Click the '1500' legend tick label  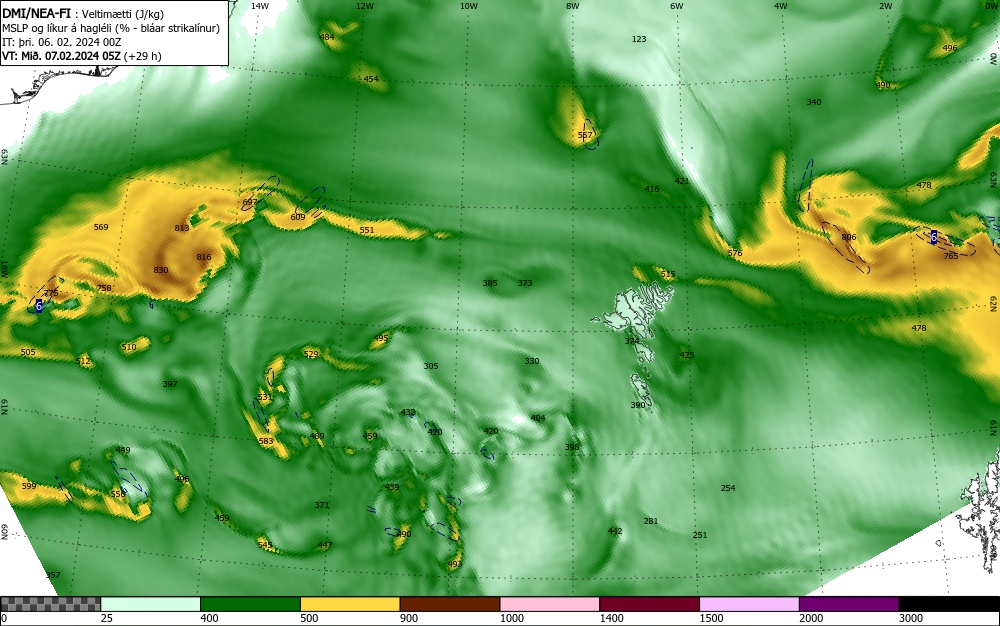click(x=712, y=618)
